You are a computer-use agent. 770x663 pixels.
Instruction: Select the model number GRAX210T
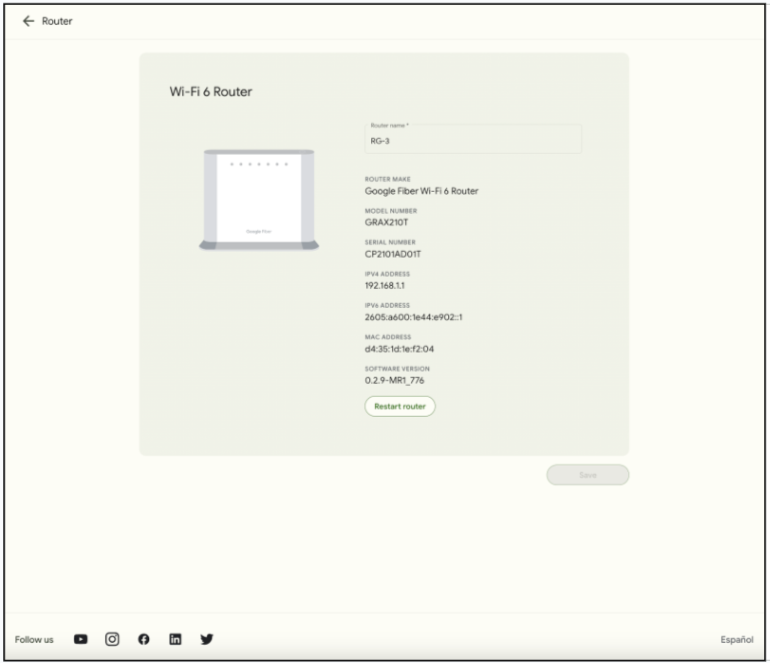click(x=386, y=222)
